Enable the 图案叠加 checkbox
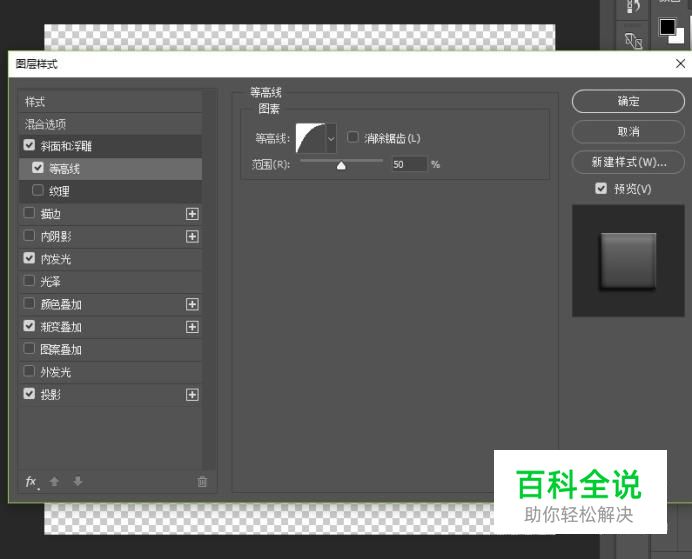 coord(29,349)
